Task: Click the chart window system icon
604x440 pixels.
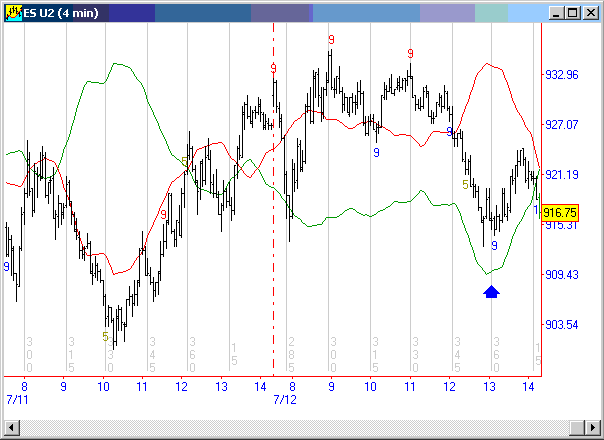Action: [14, 14]
